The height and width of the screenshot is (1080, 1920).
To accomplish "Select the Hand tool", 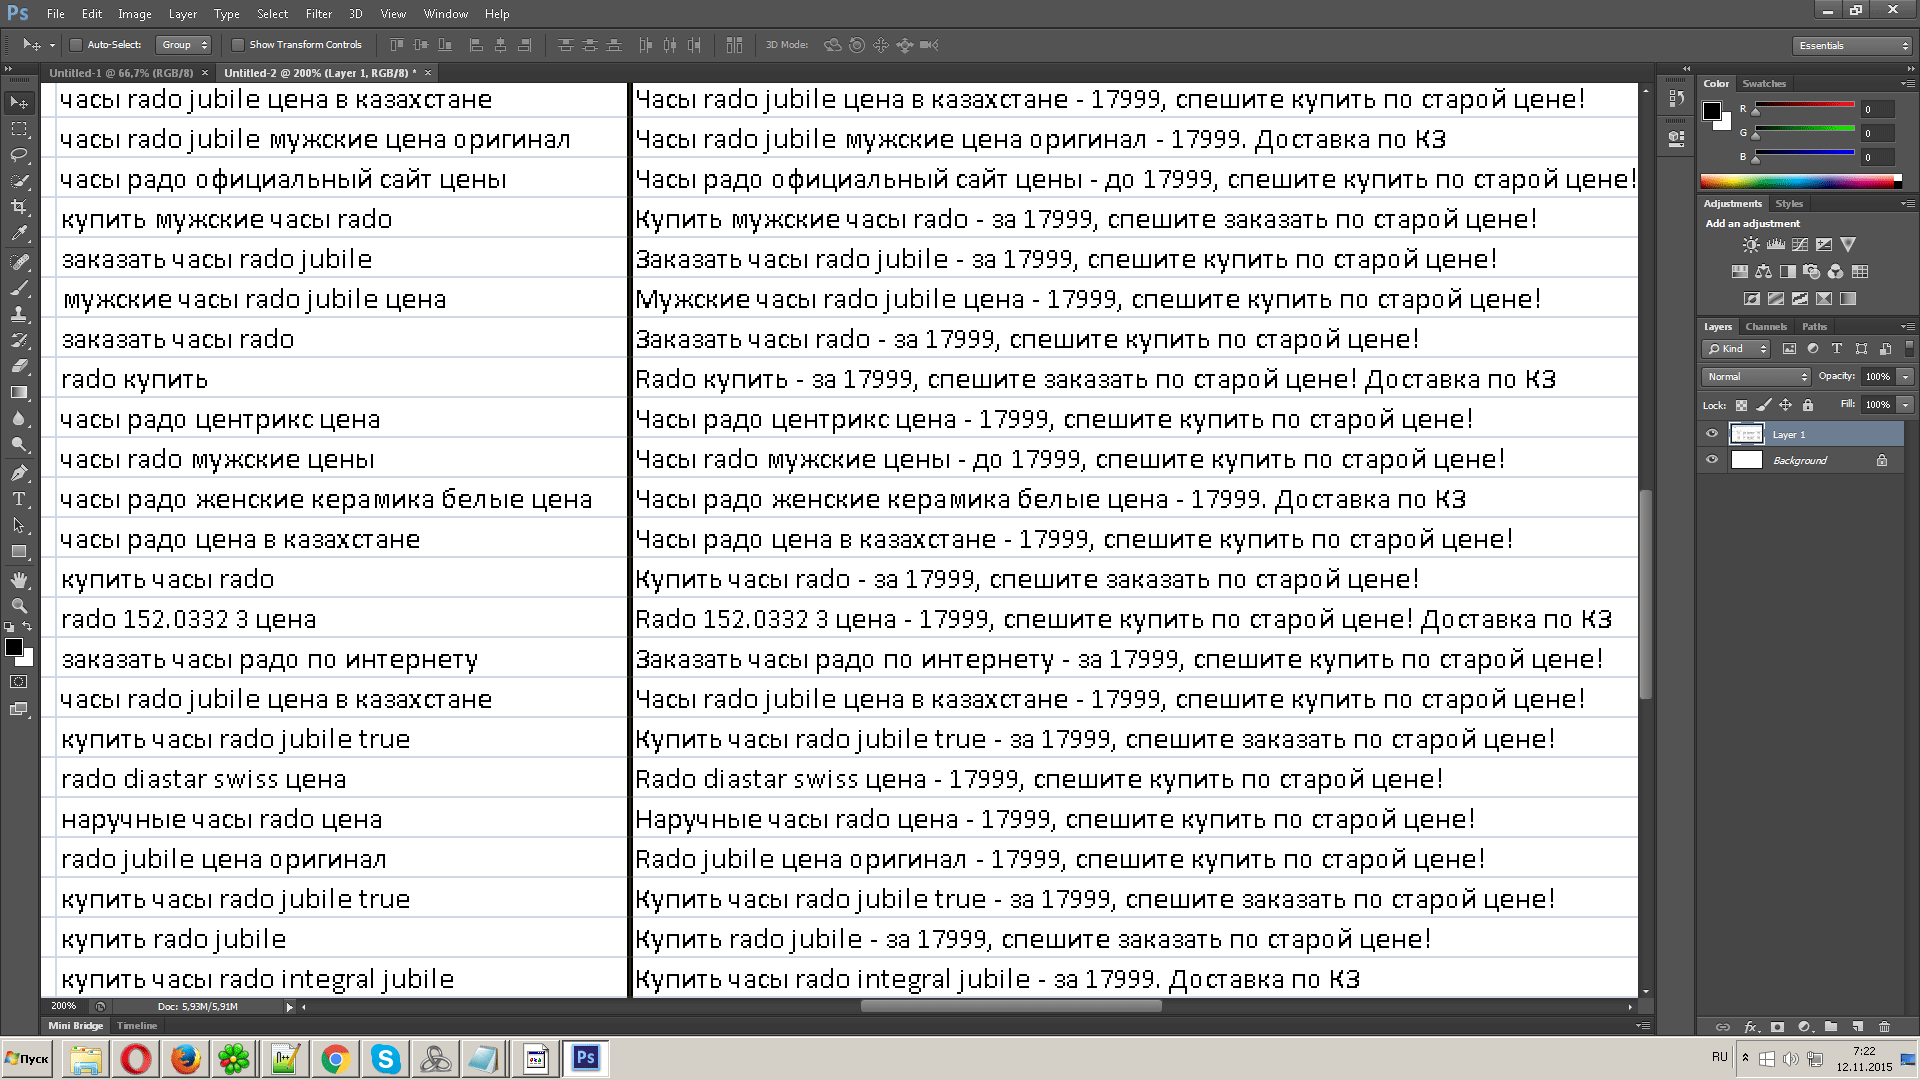I will point(19,580).
